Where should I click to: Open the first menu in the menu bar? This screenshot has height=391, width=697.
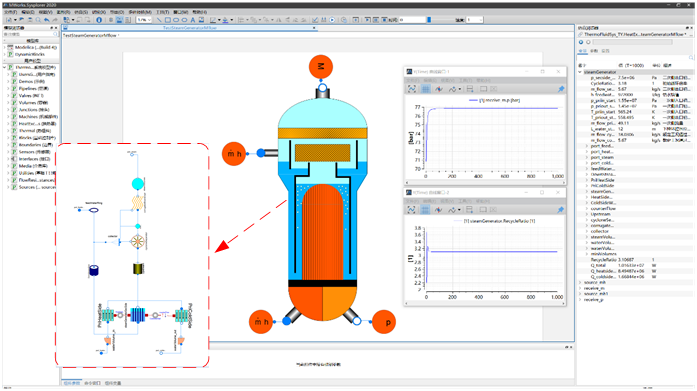[10, 12]
